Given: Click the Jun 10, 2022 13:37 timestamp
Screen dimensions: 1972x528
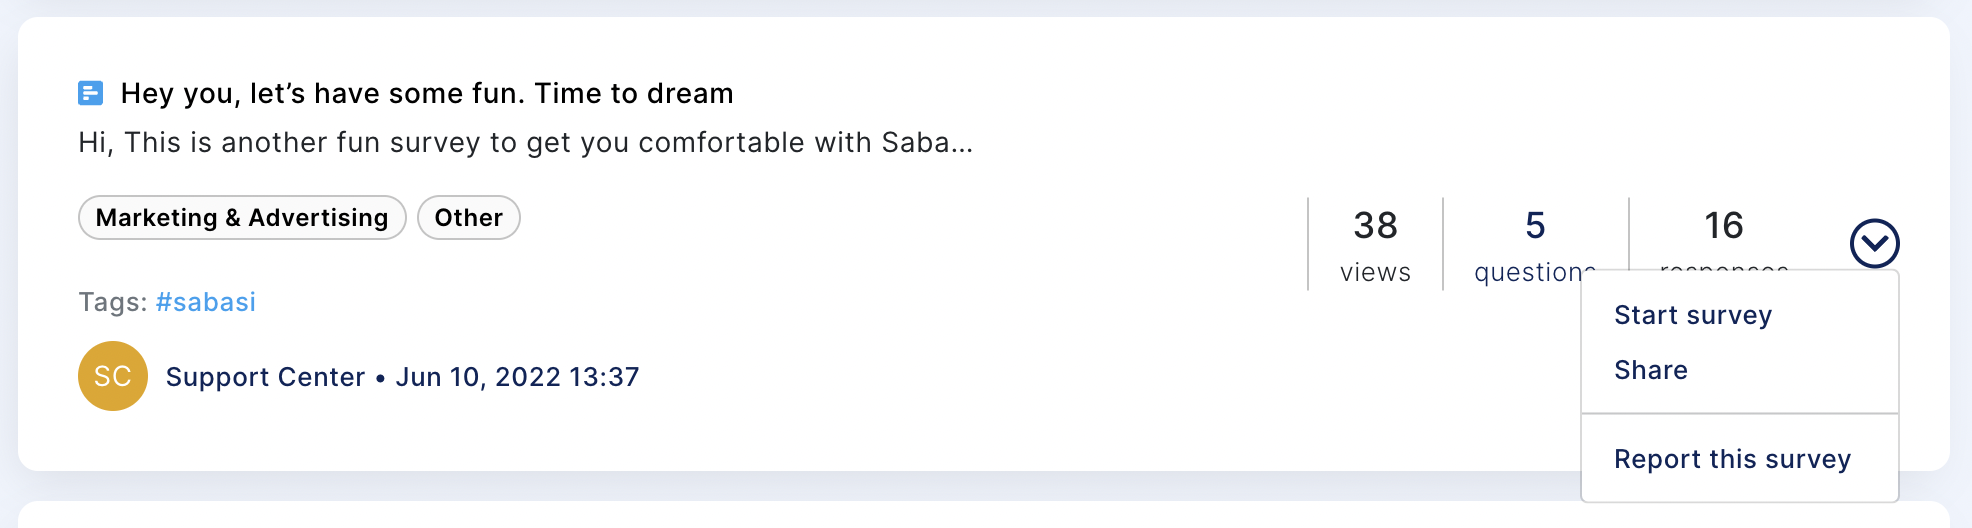Looking at the screenshot, I should [517, 377].
